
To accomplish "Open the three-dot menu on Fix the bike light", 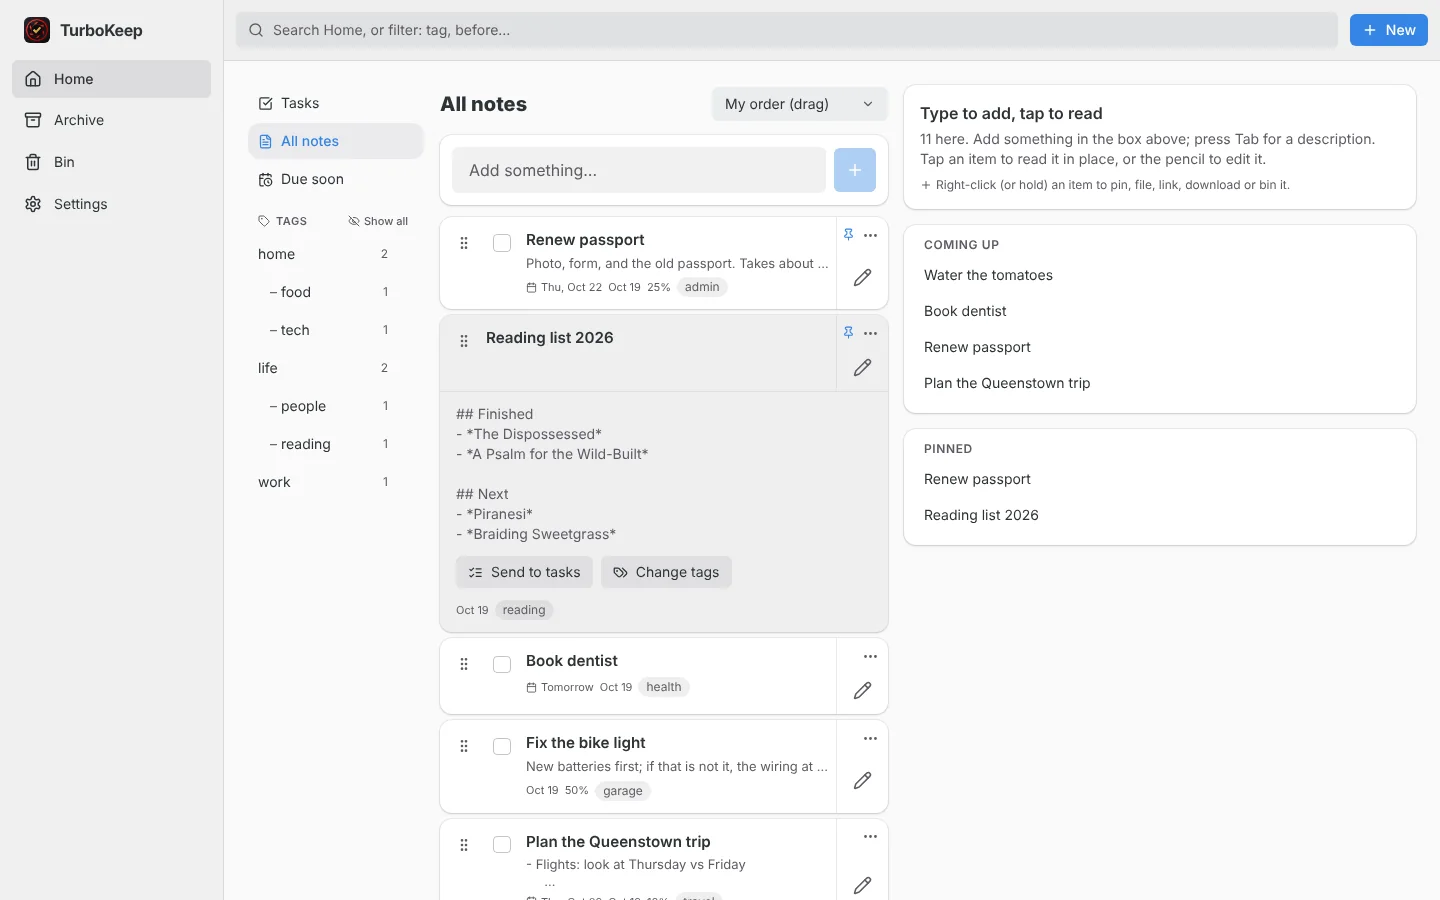I will (x=871, y=739).
